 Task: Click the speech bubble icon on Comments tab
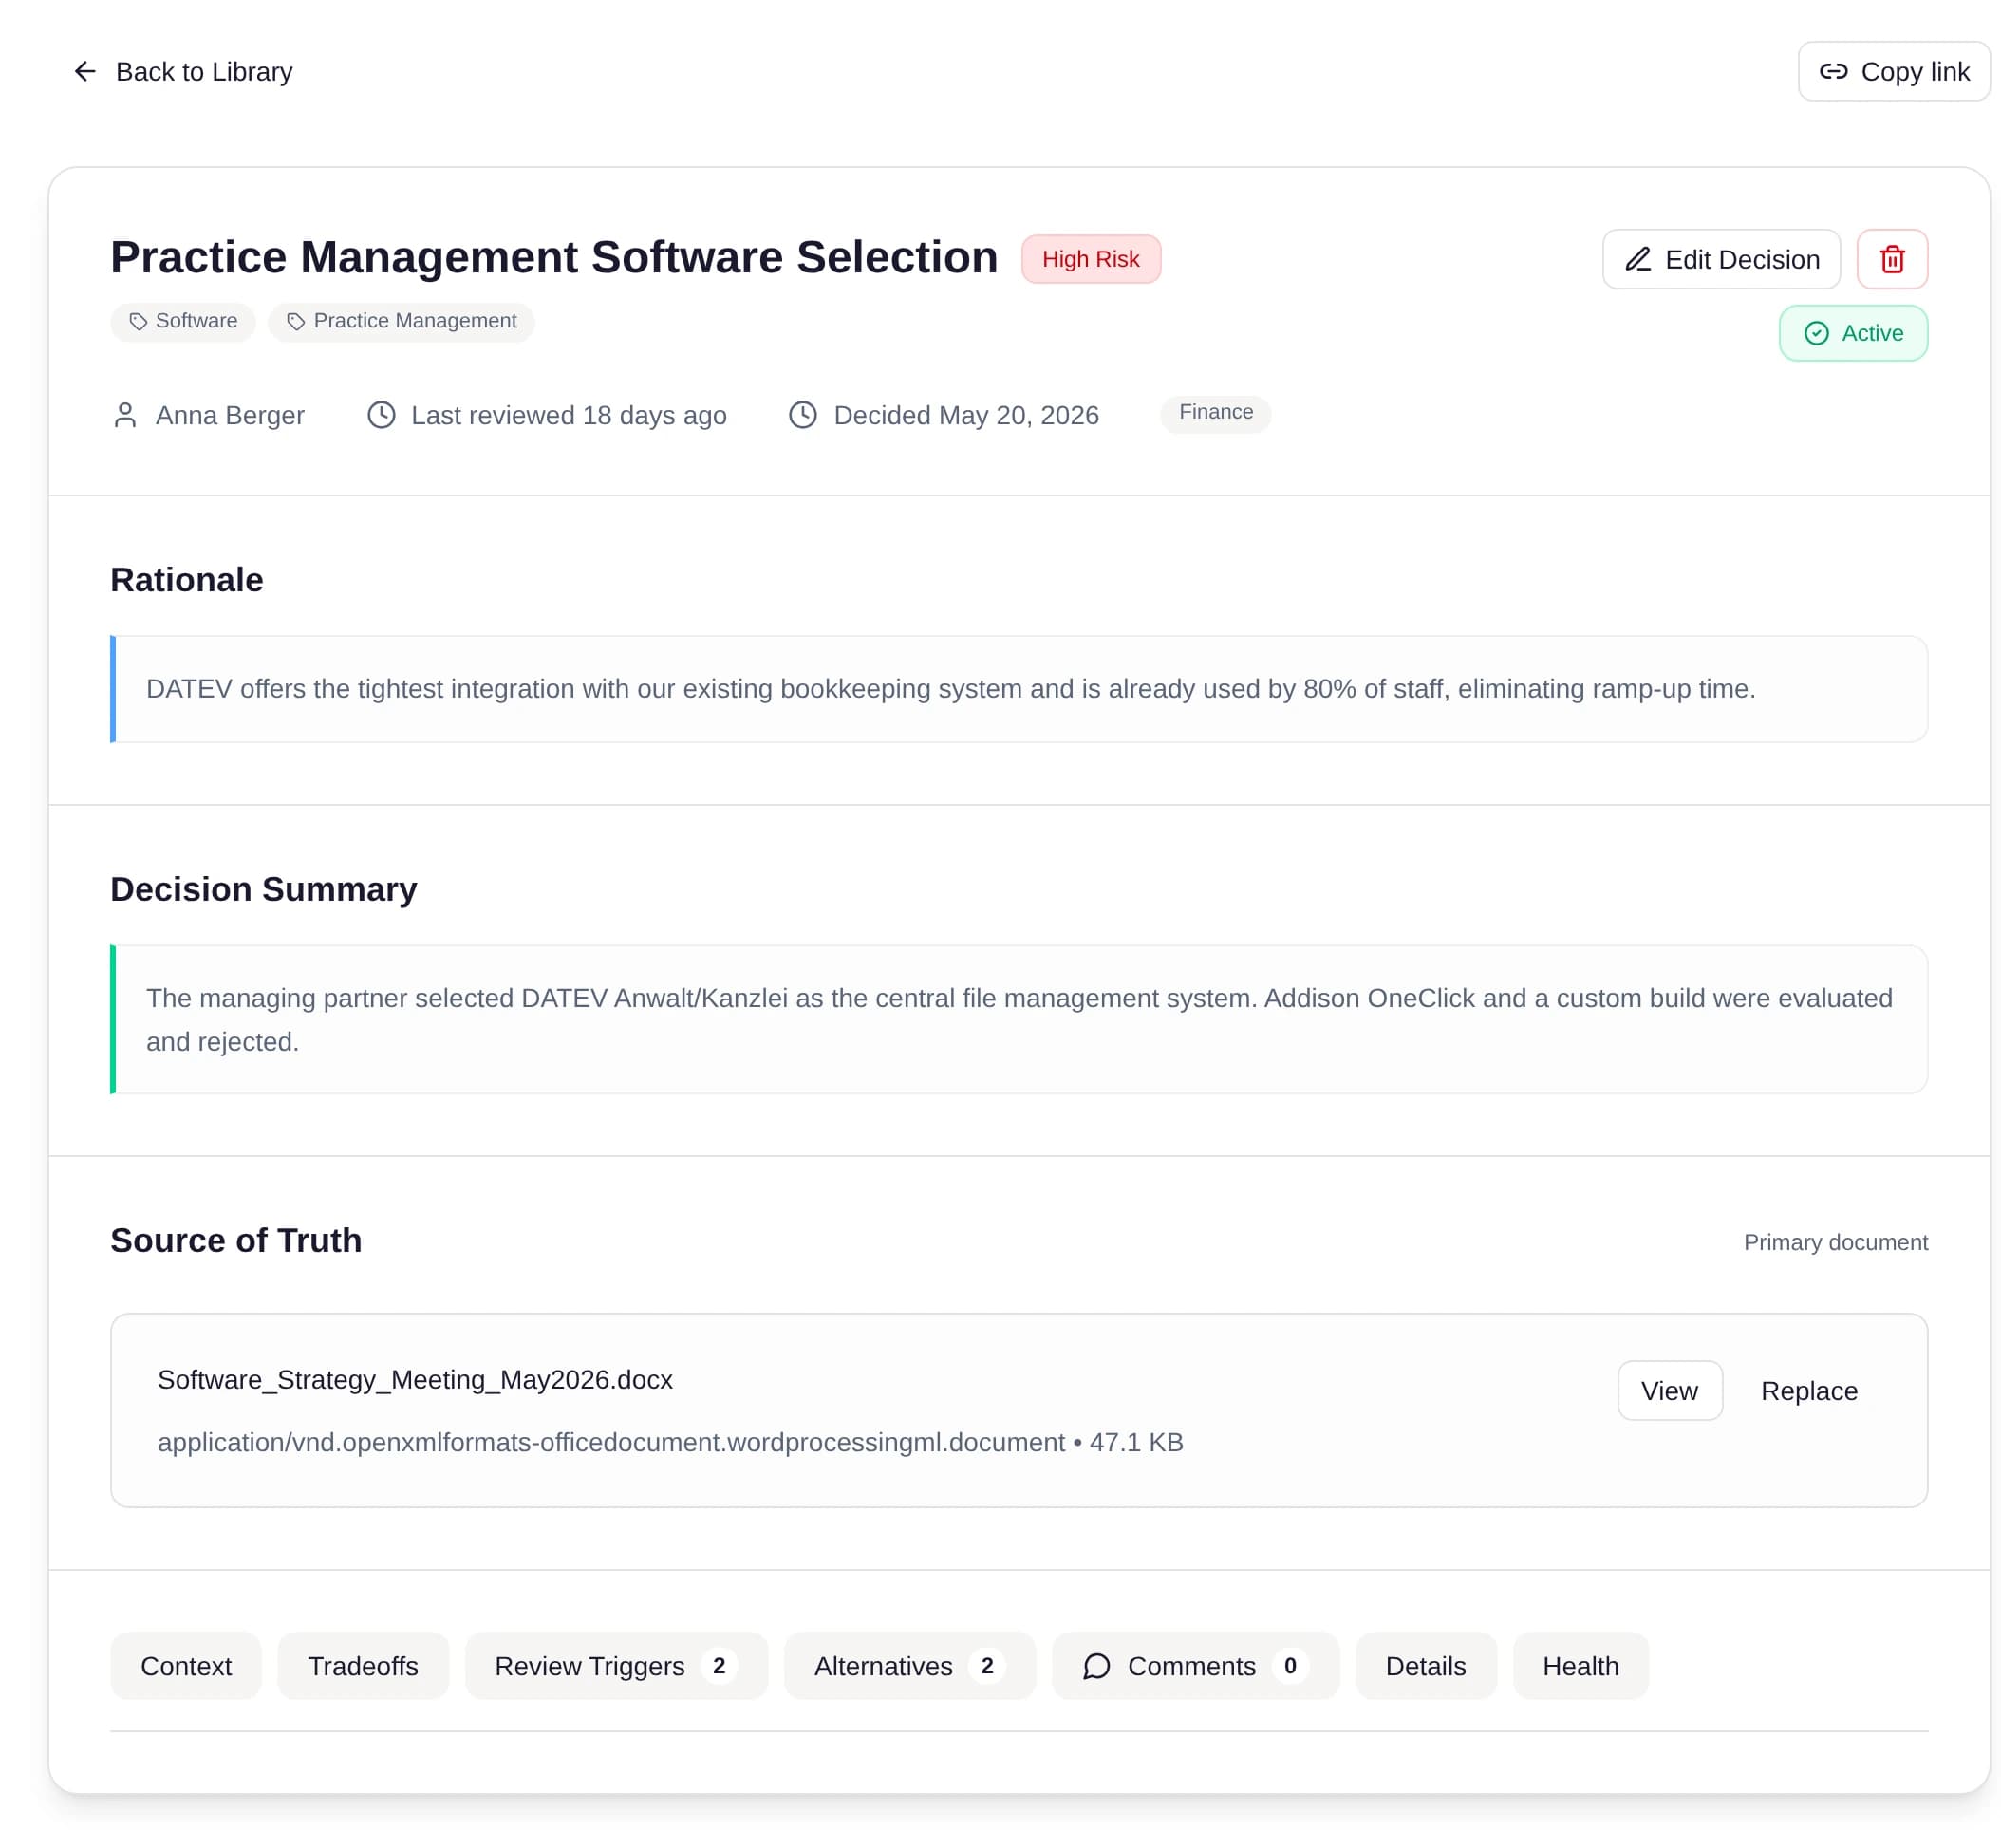pos(1097,1666)
